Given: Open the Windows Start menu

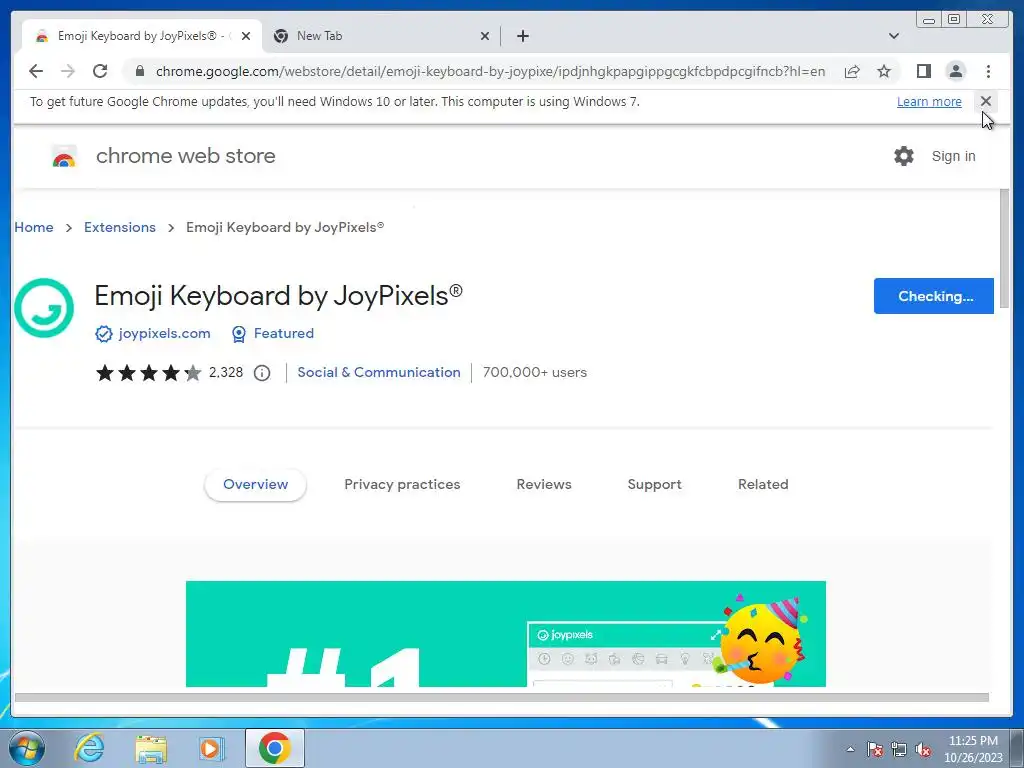Looking at the screenshot, I should (27, 748).
